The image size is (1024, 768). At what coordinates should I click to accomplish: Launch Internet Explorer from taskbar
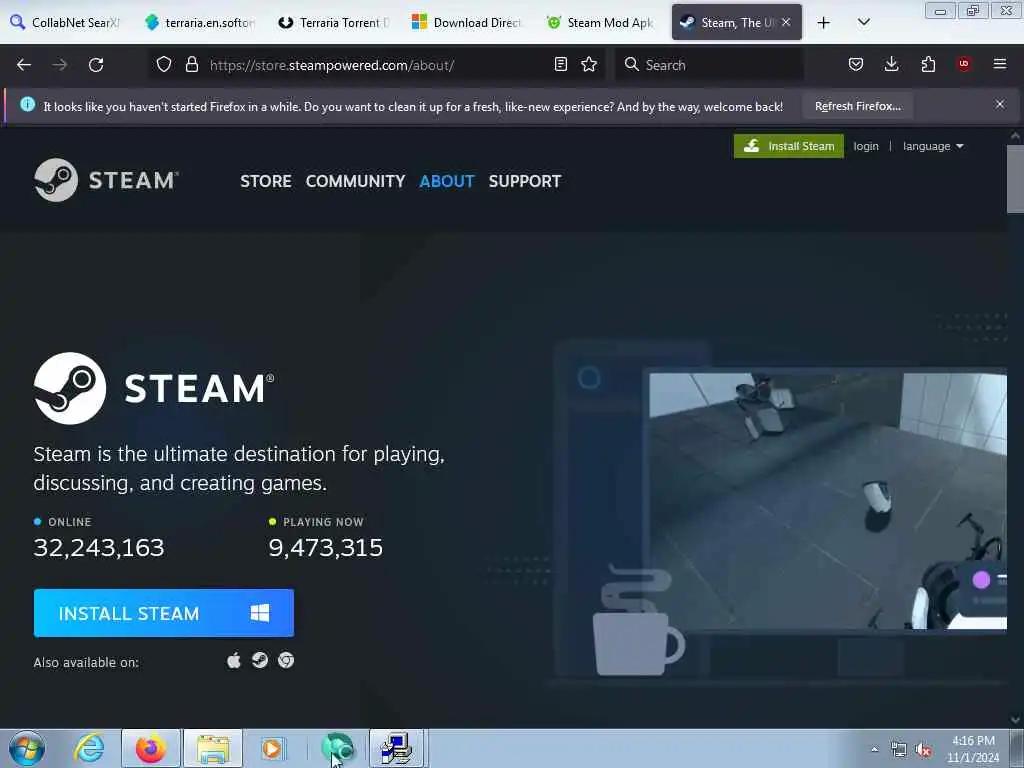89,748
